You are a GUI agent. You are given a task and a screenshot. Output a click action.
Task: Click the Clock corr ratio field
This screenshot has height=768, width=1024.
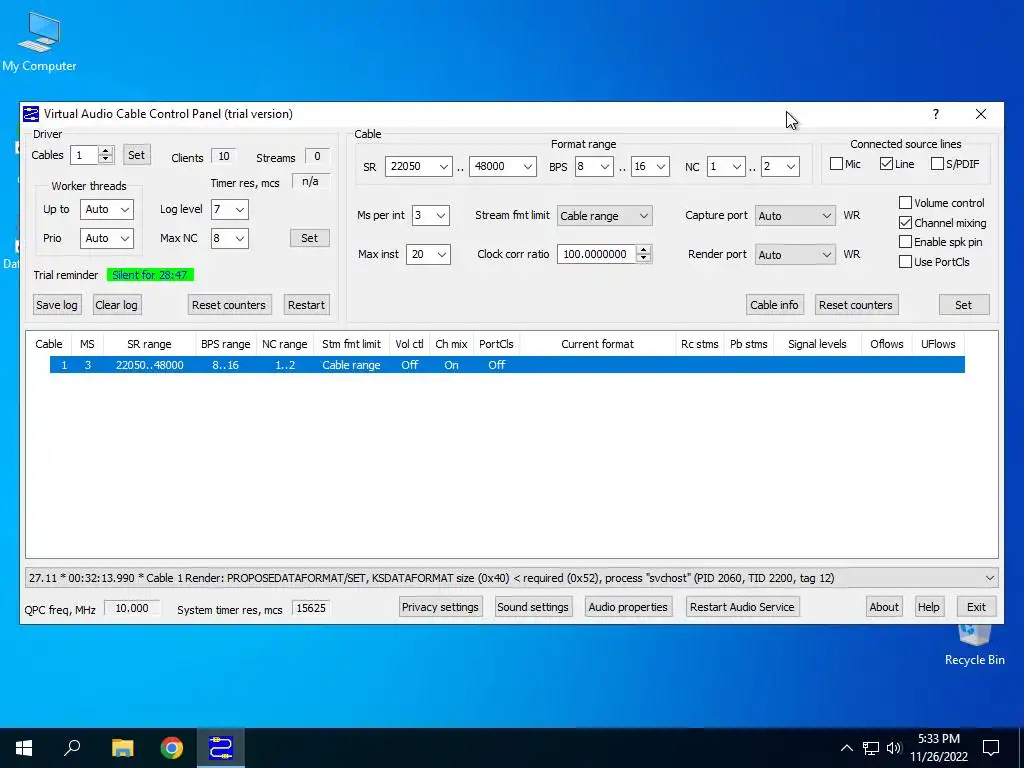(x=596, y=254)
